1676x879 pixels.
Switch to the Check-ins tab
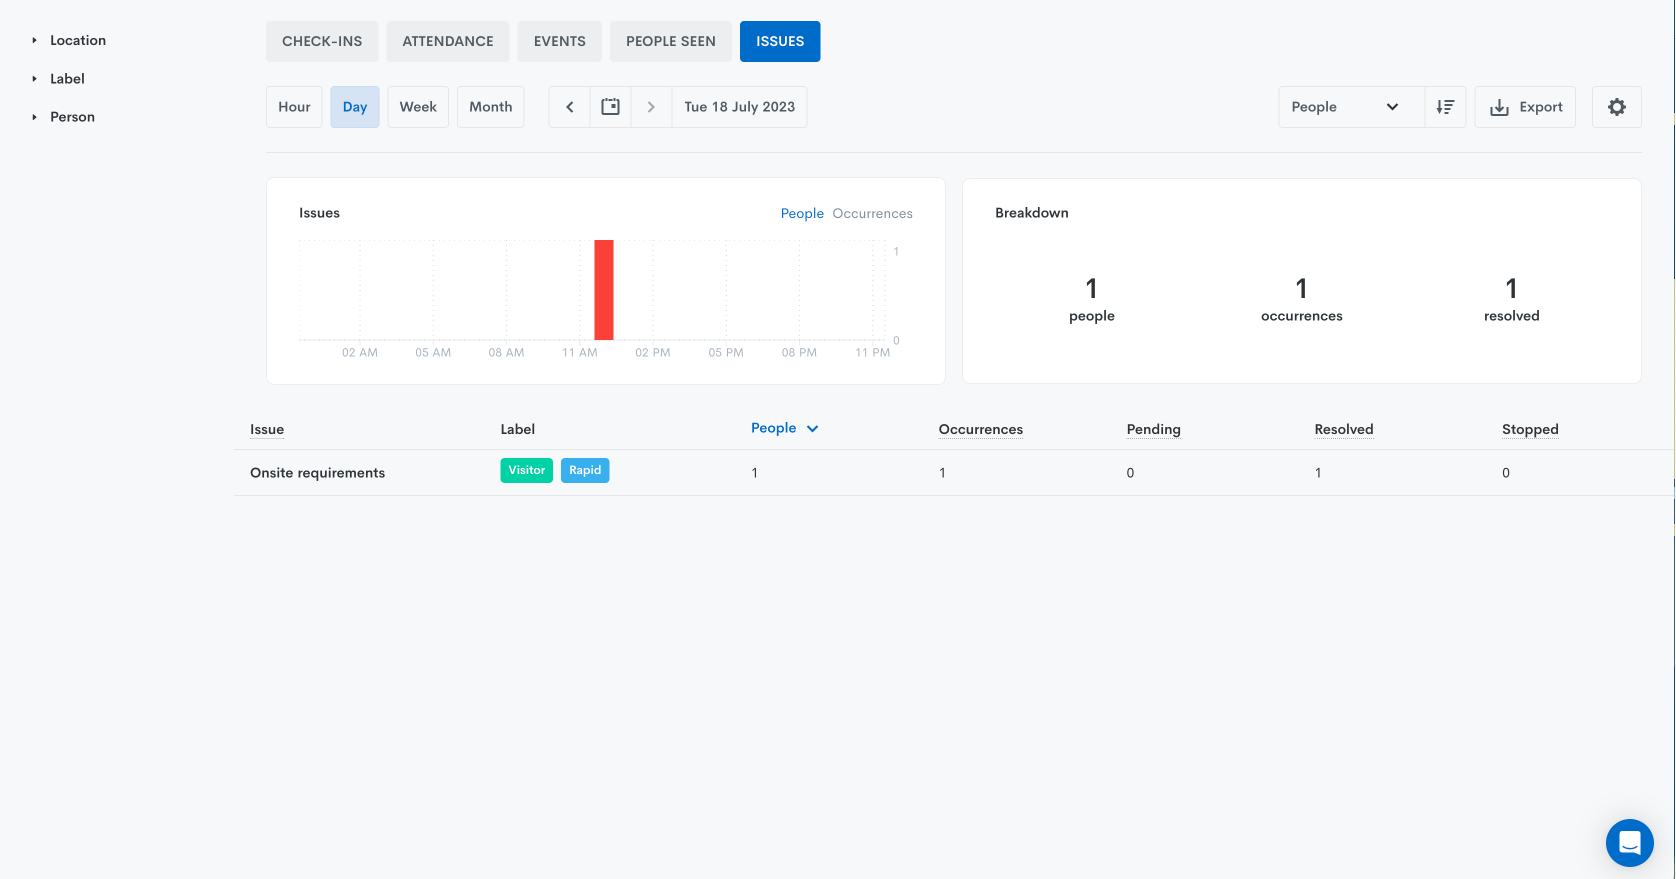(x=322, y=41)
